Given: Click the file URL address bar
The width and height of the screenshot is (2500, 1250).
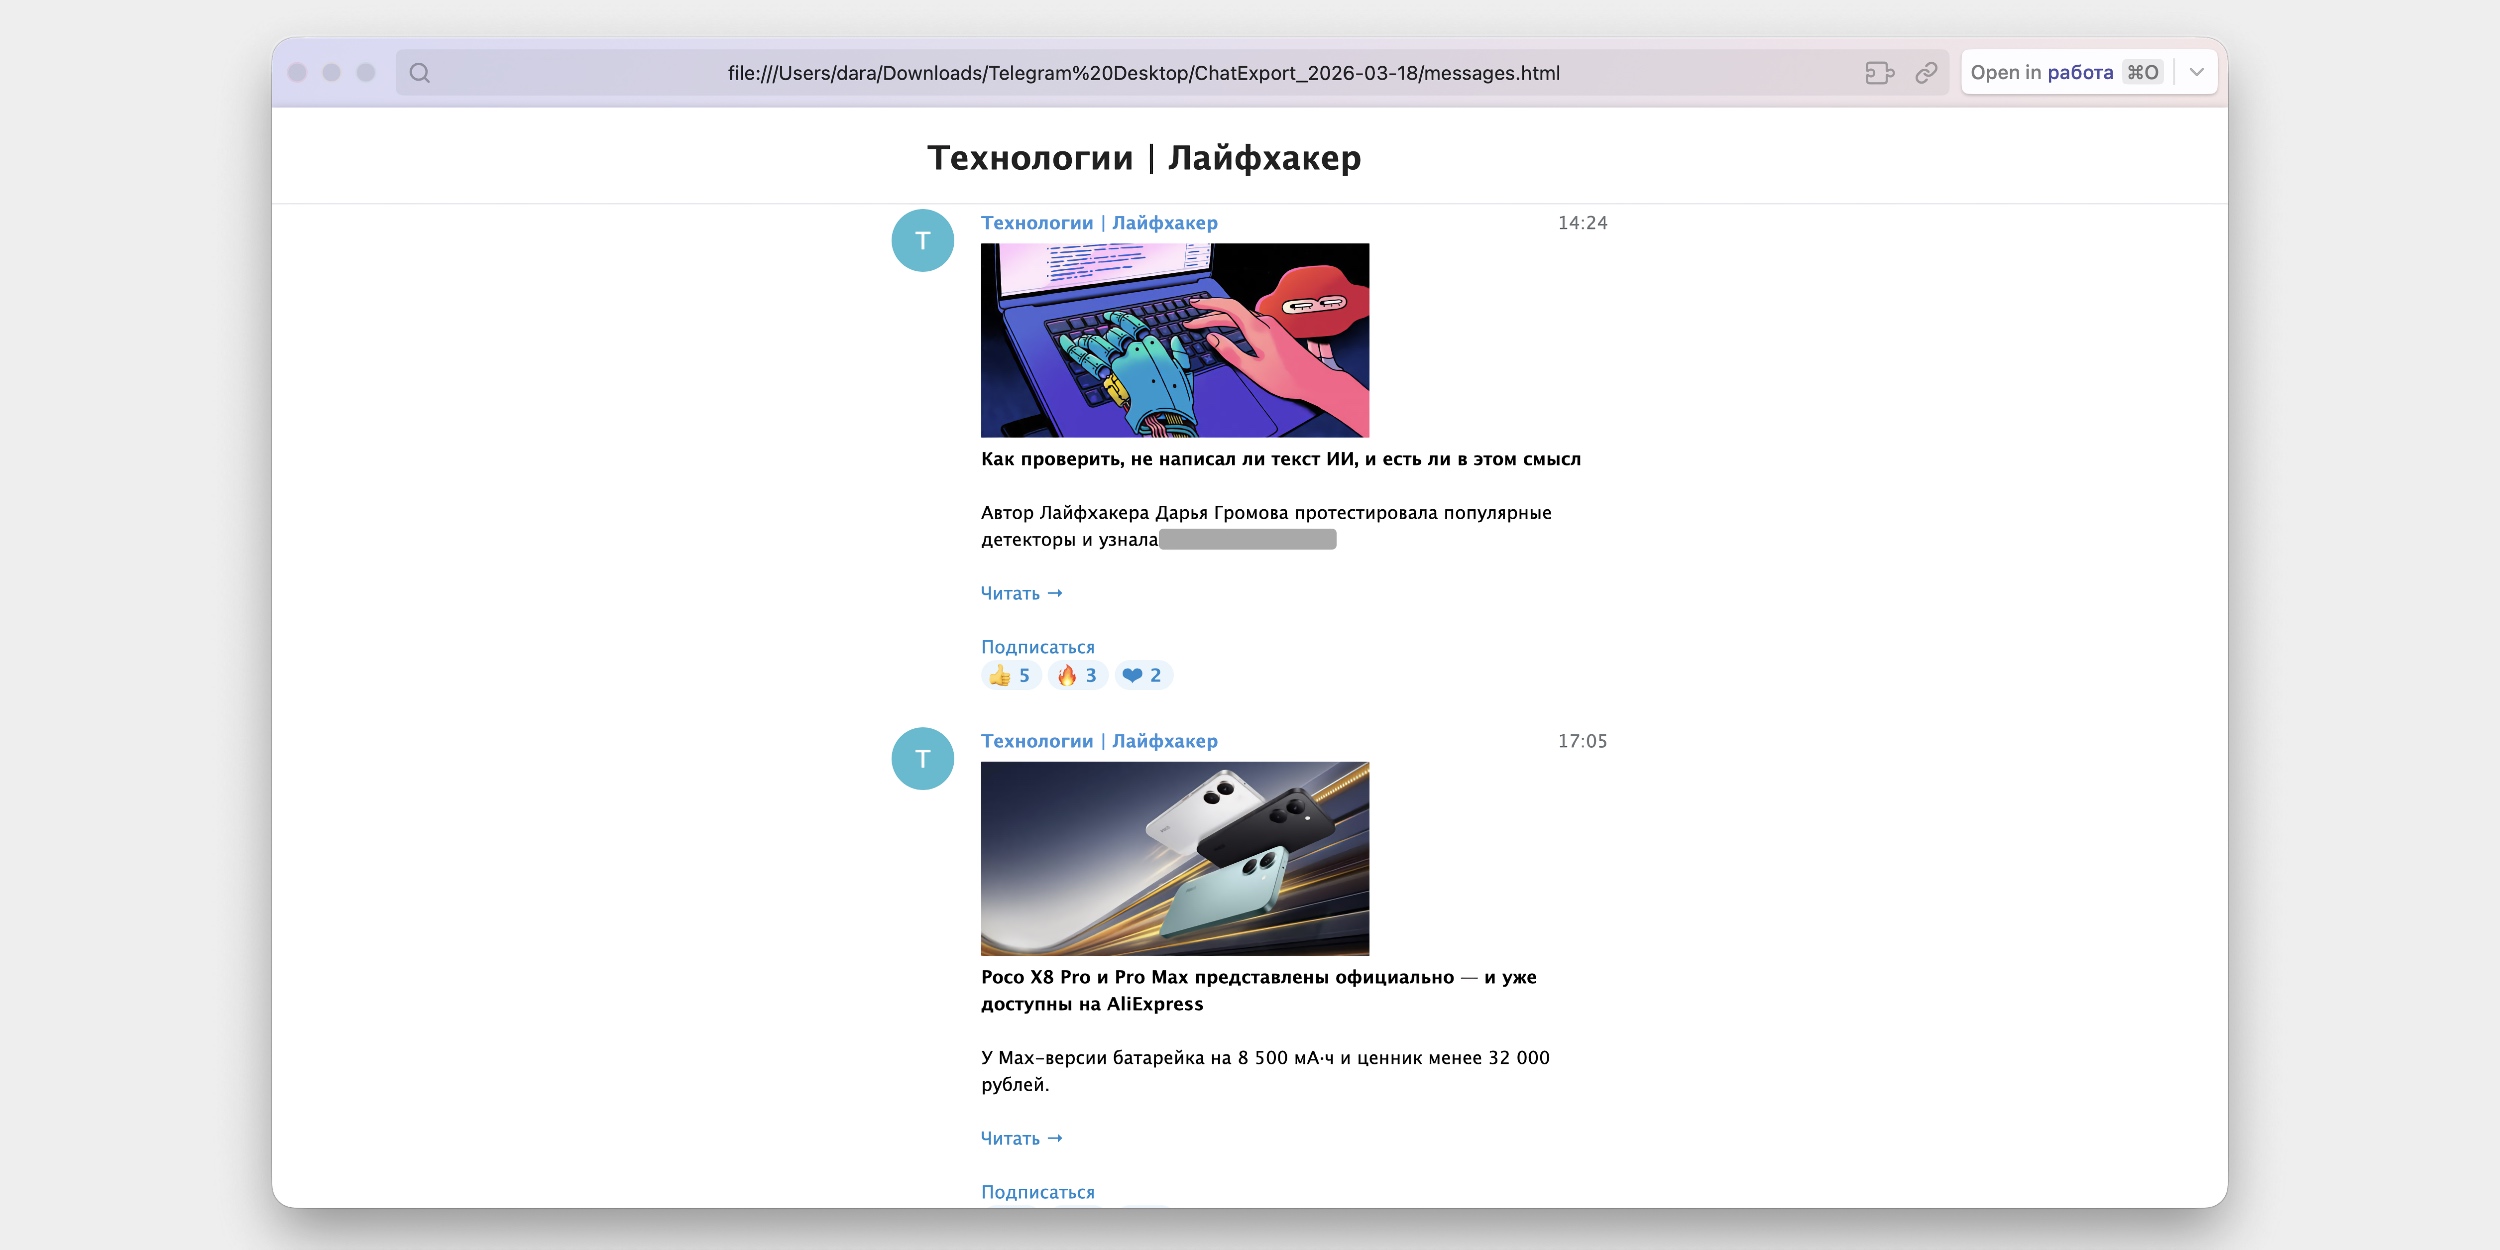Looking at the screenshot, I should [1143, 73].
